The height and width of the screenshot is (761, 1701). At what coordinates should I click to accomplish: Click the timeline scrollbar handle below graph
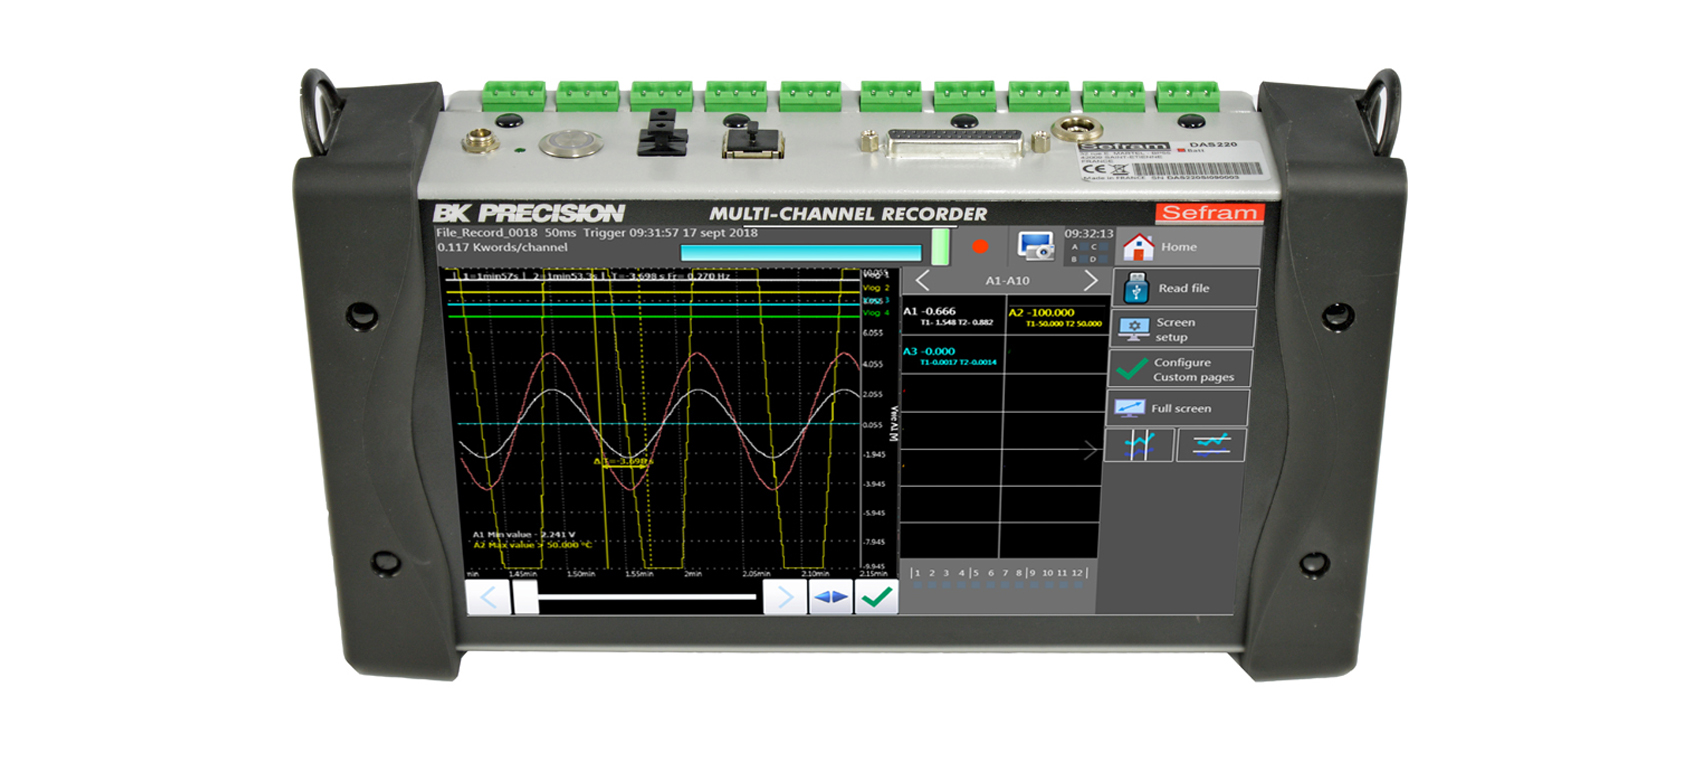coord(526,598)
